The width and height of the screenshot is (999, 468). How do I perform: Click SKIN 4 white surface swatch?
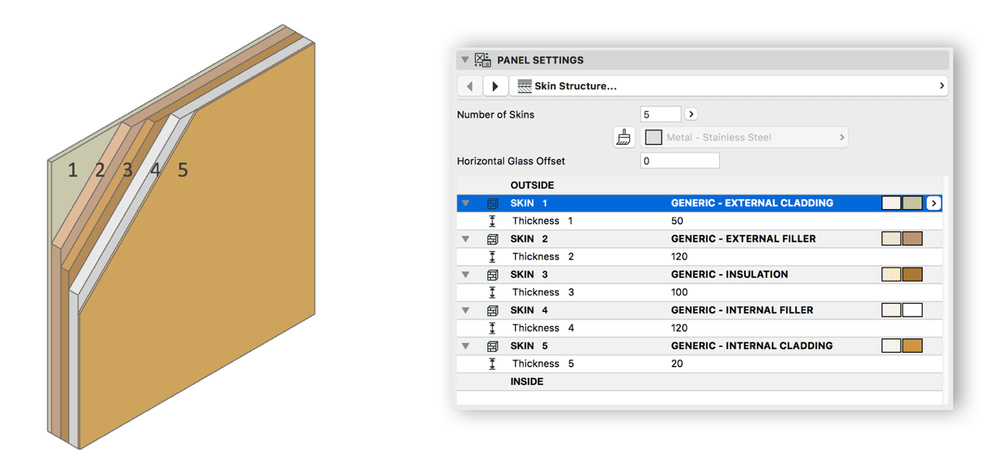tap(912, 310)
